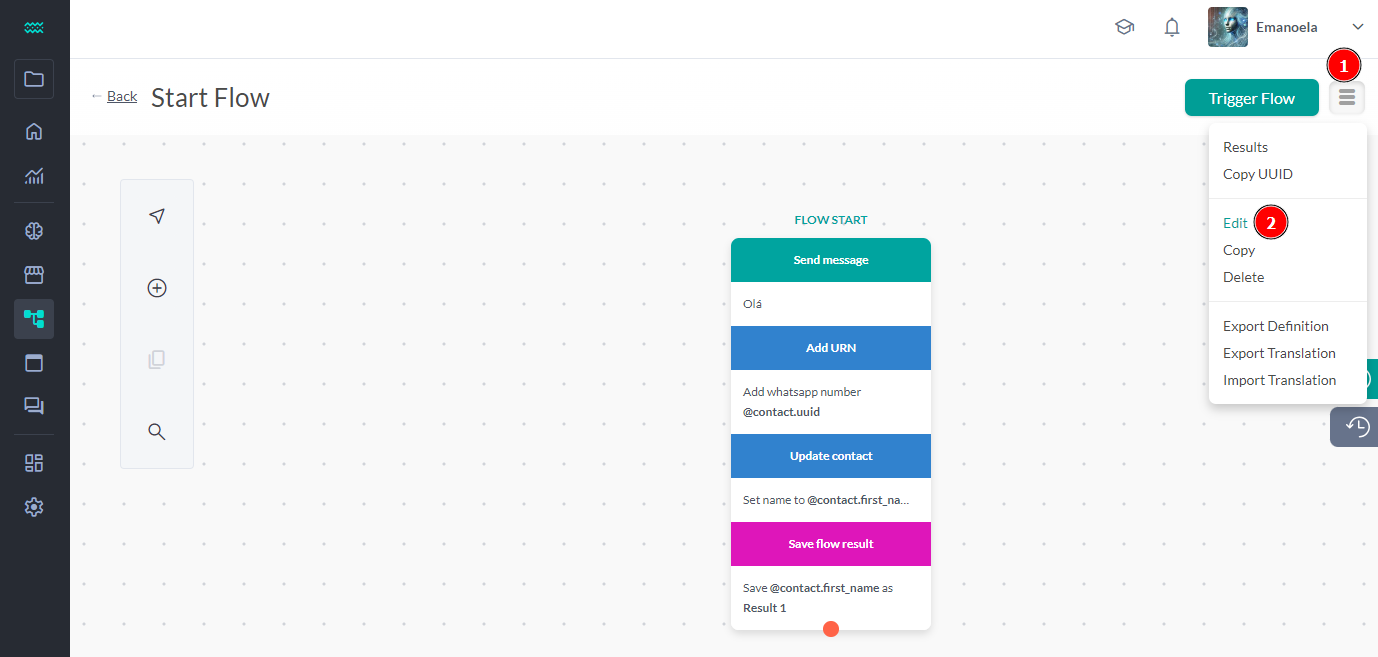Open notifications via the bell icon
The image size is (1378, 657).
tap(1171, 27)
